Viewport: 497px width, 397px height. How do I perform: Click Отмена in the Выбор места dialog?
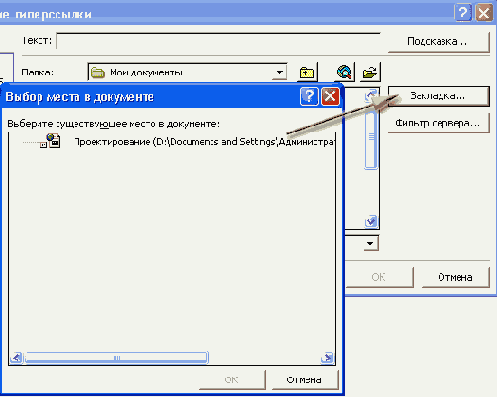(x=305, y=380)
